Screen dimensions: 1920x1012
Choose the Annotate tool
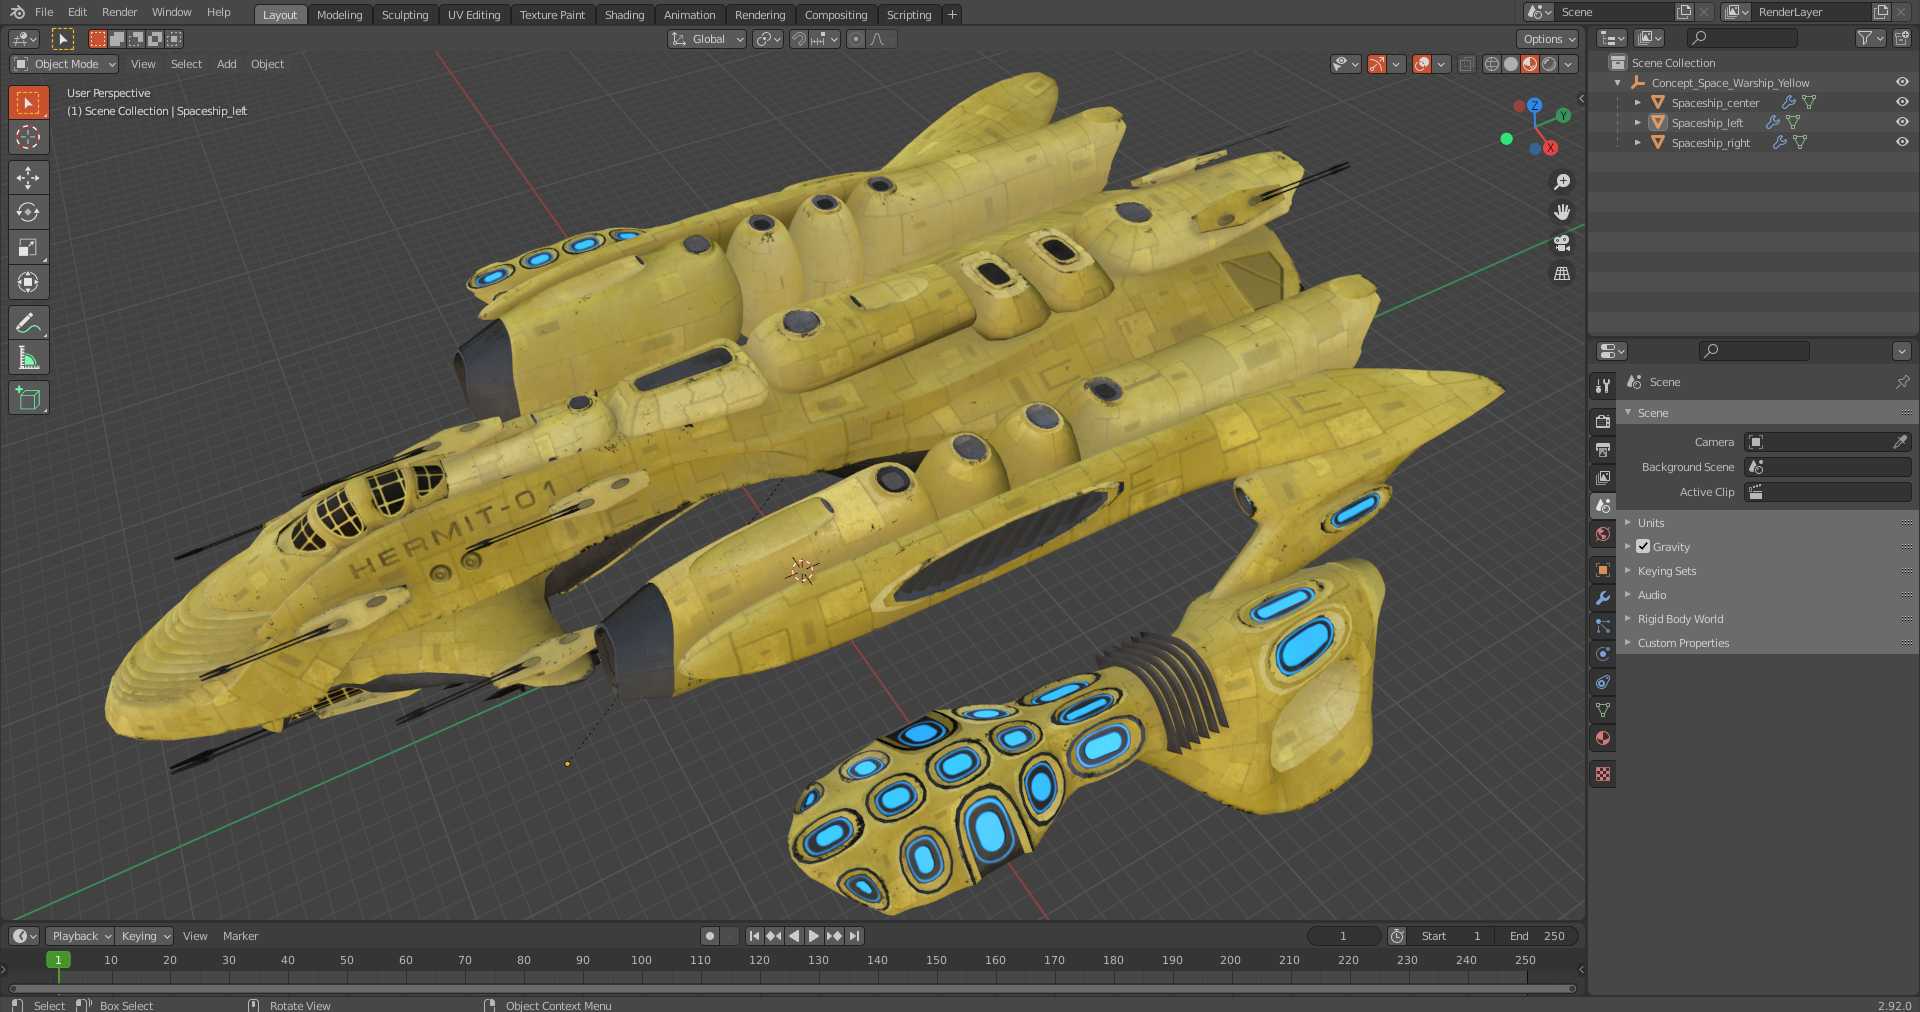coord(28,323)
